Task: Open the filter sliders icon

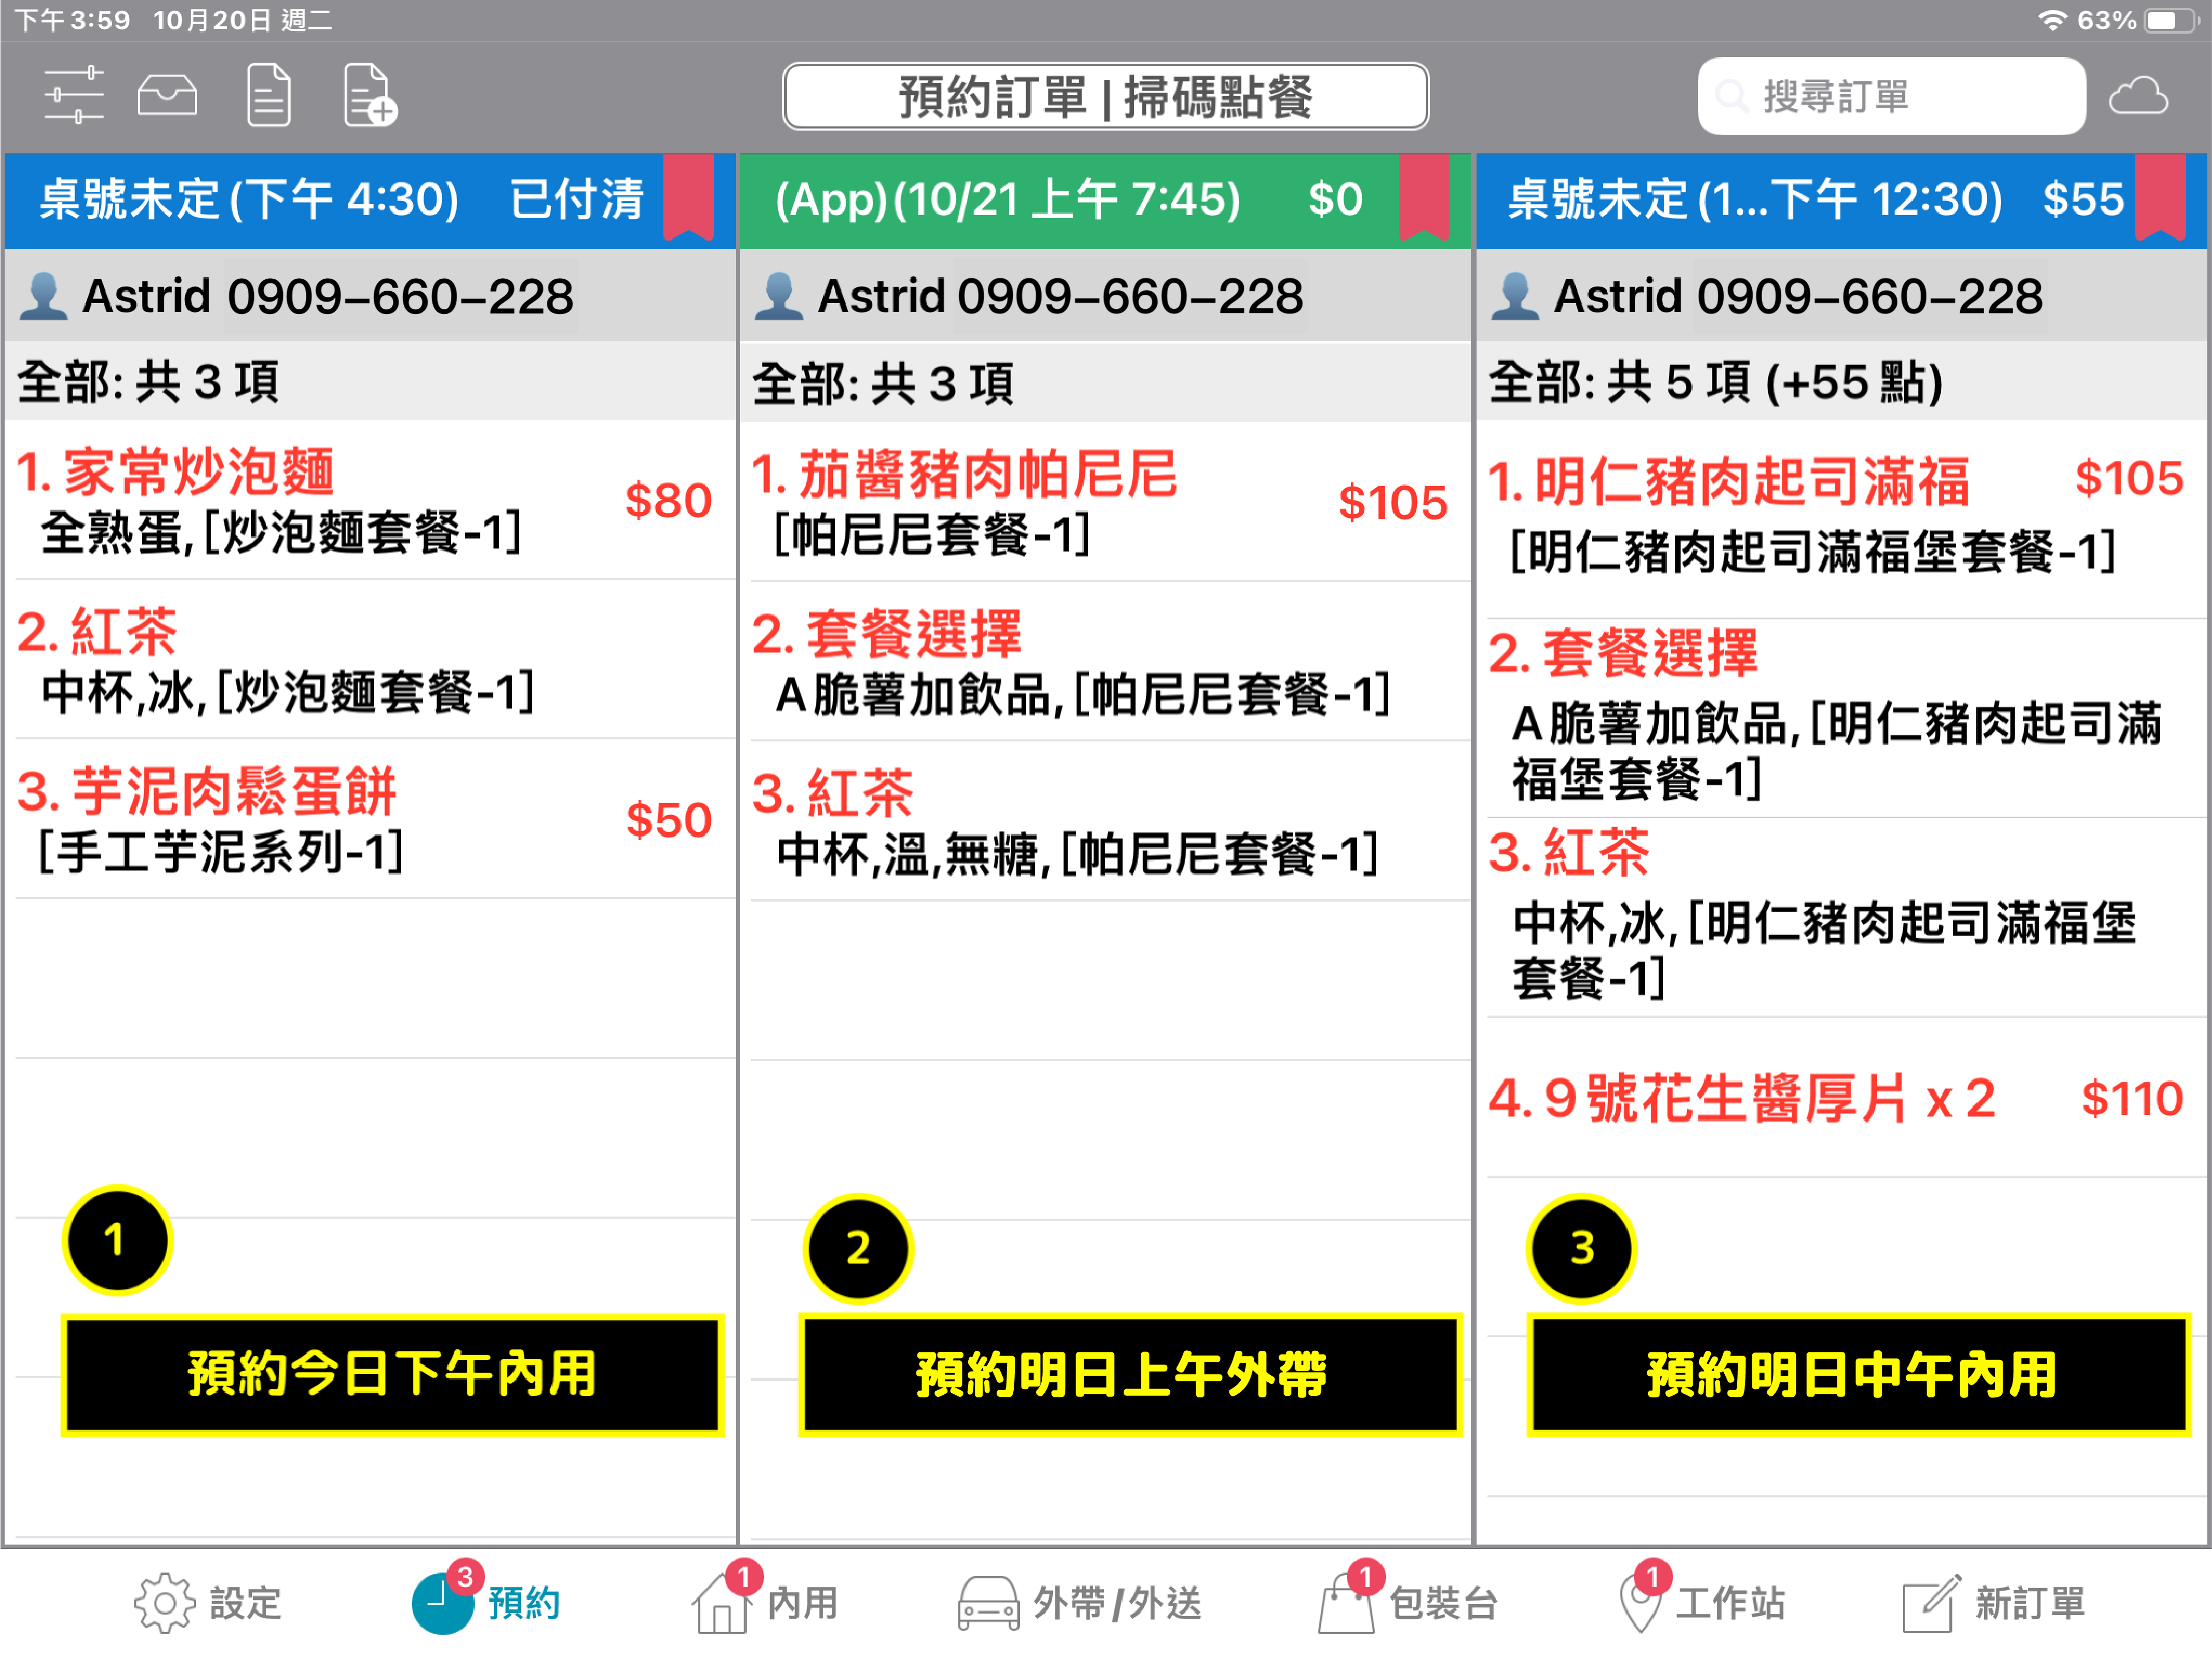Action: click(74, 96)
